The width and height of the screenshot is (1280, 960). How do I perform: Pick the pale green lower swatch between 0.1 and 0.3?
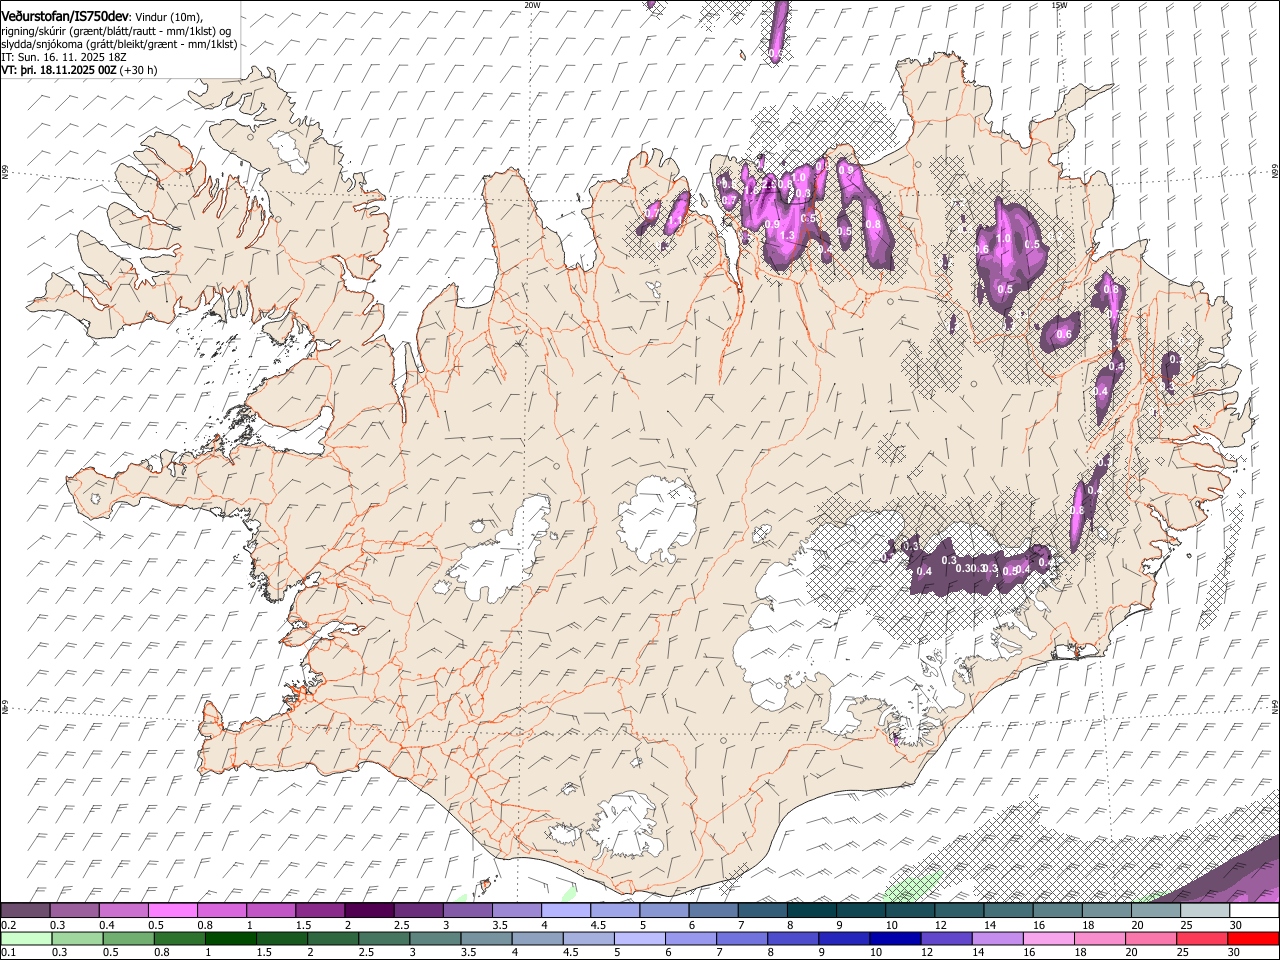pos(26,939)
